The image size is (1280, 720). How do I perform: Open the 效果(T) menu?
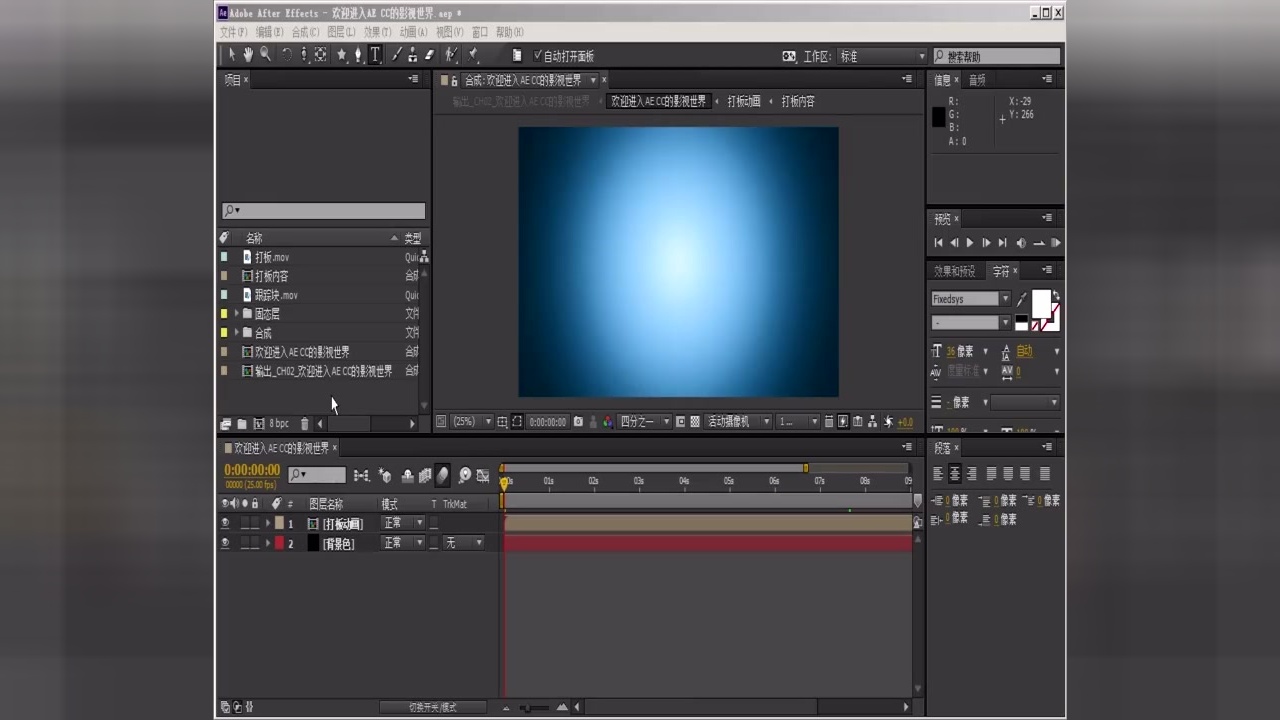click(x=377, y=32)
